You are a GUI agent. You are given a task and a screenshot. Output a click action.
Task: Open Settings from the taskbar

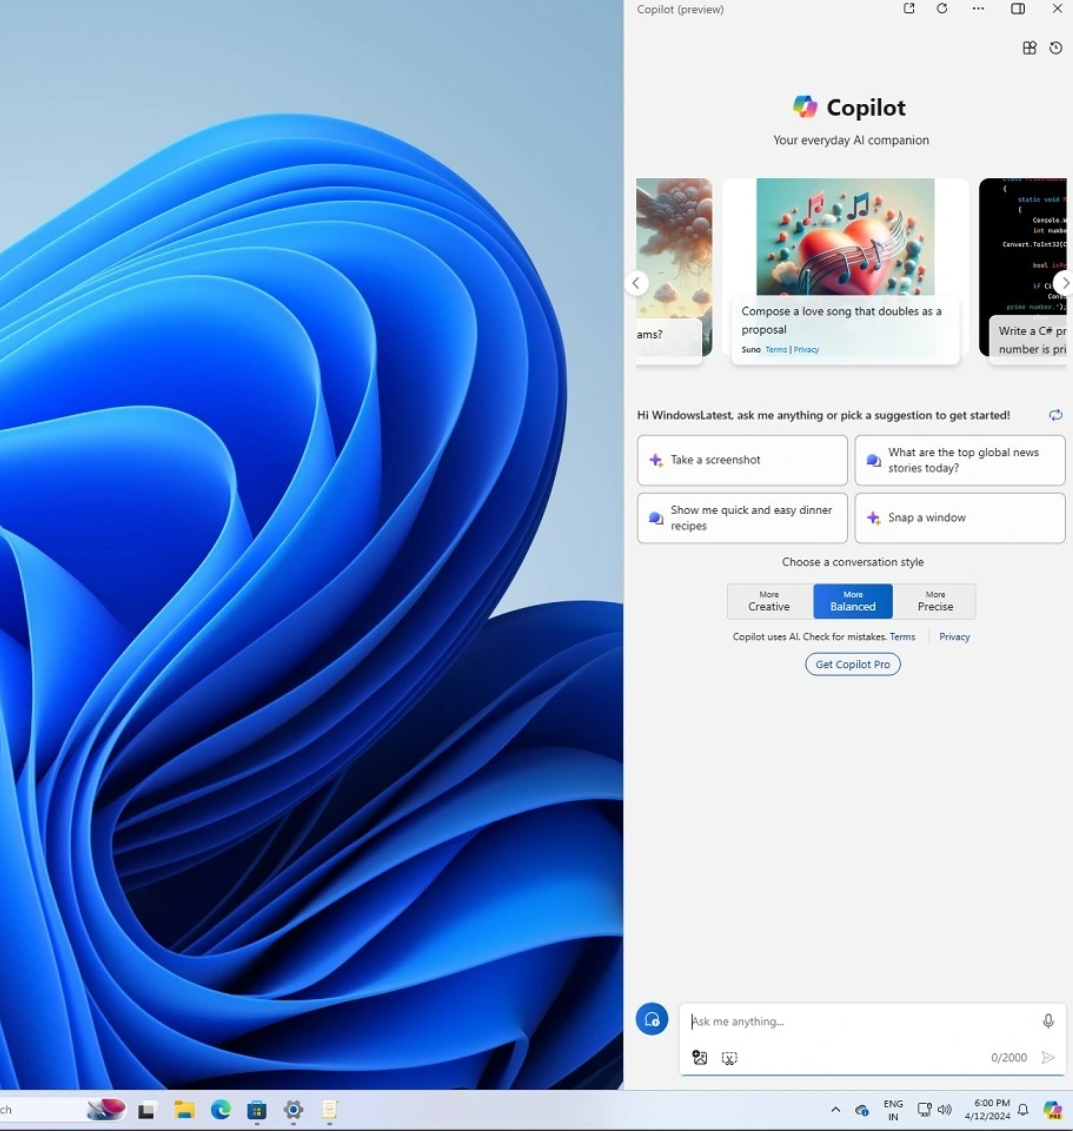click(293, 1111)
